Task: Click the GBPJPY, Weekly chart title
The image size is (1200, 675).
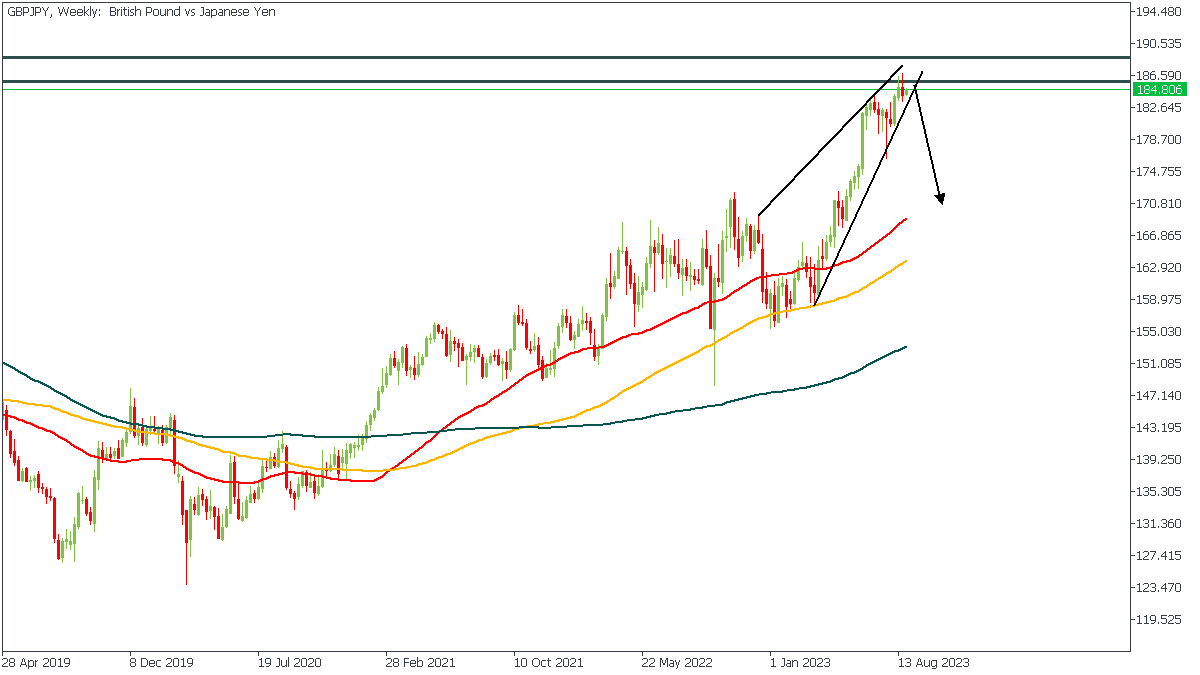Action: pyautogui.click(x=140, y=12)
